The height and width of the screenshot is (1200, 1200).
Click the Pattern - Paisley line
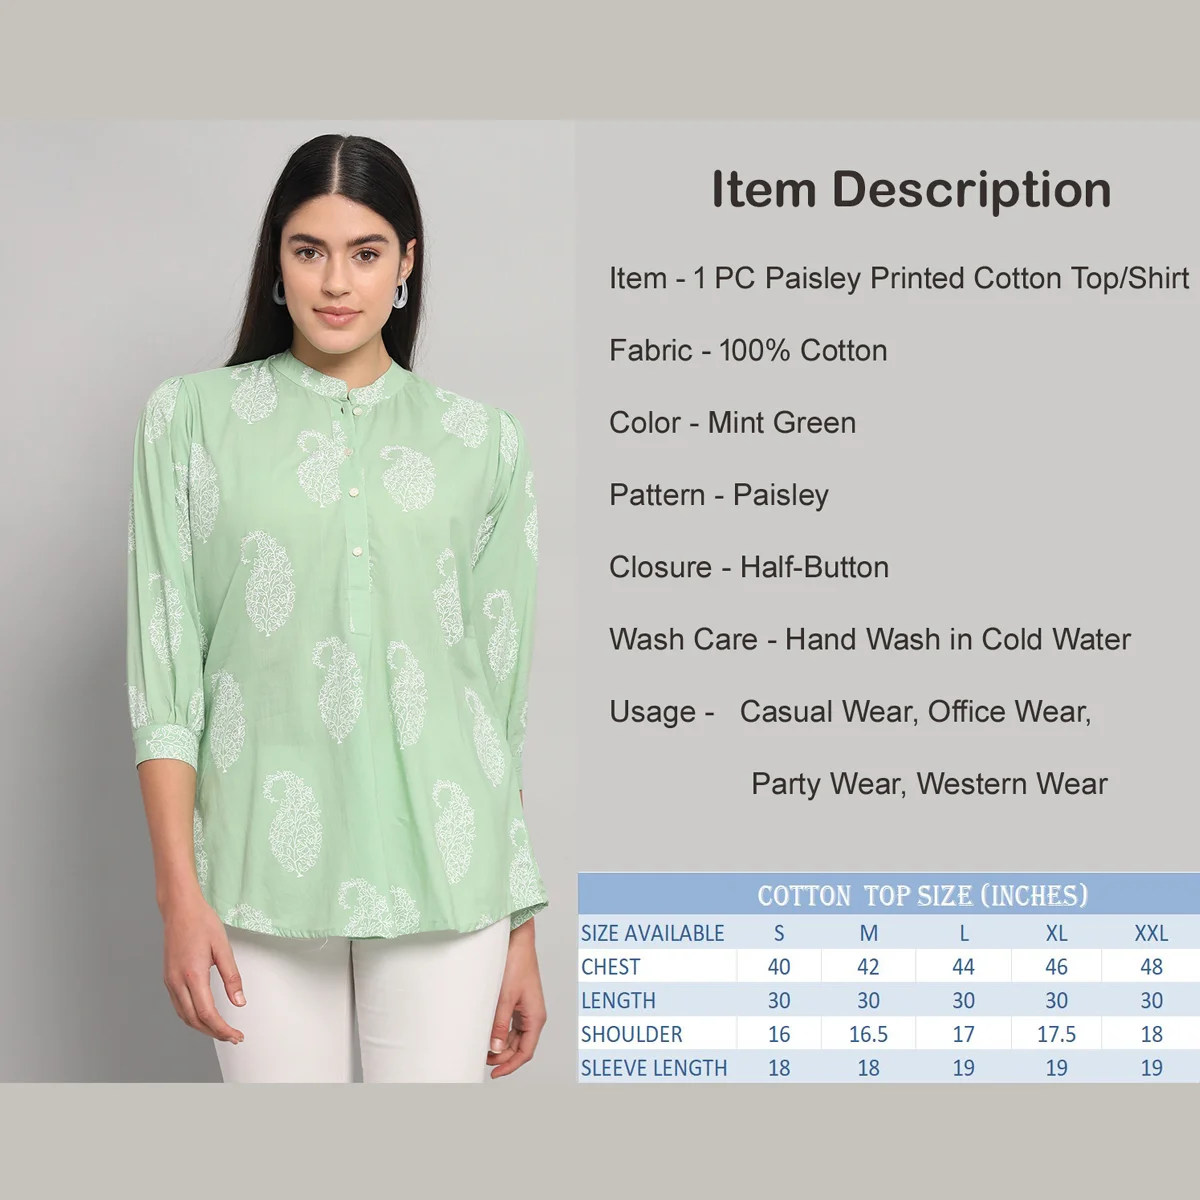(x=719, y=495)
